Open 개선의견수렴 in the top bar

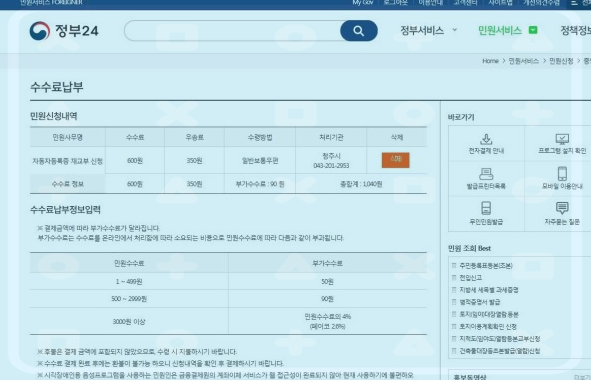pos(541,2)
